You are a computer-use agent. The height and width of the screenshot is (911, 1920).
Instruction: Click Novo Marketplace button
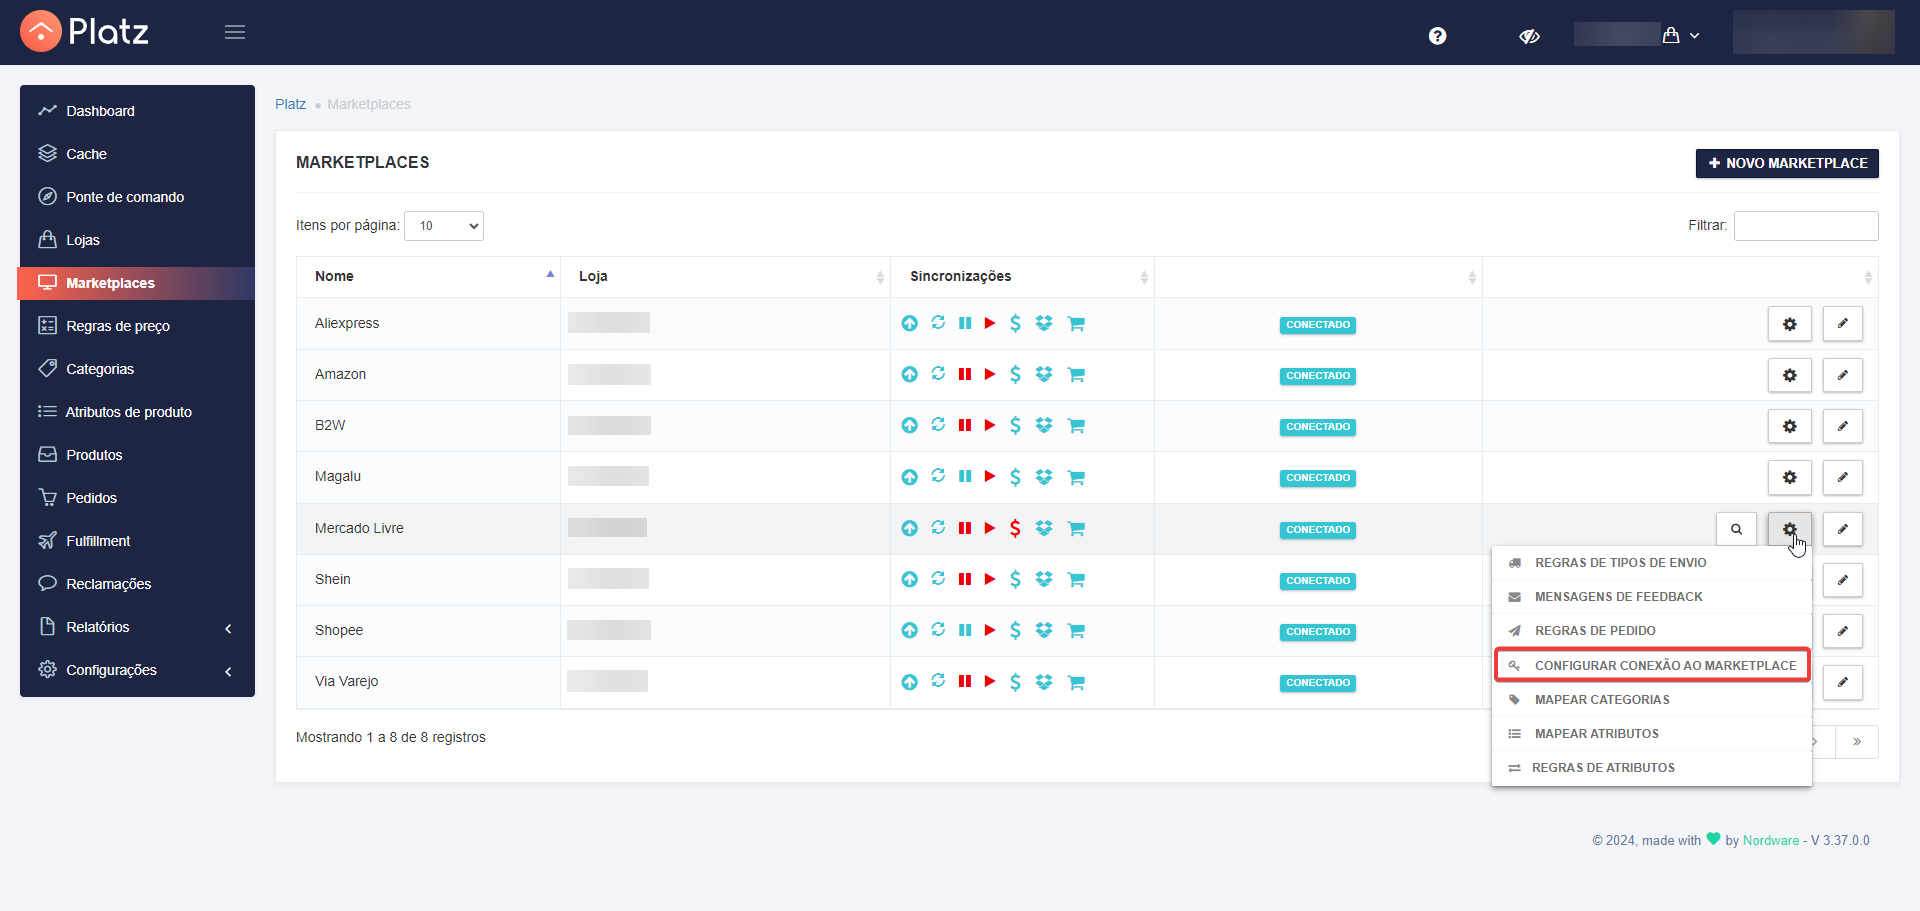1787,163
